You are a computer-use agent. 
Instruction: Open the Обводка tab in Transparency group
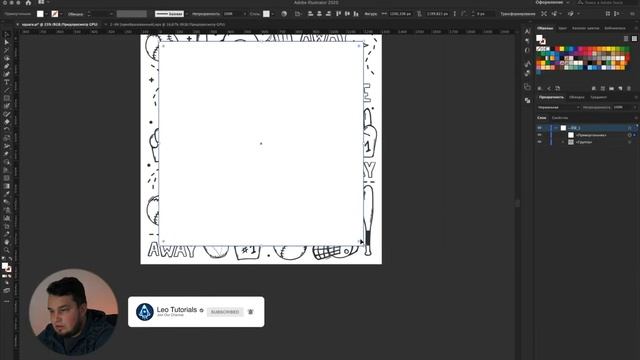[x=577, y=97]
